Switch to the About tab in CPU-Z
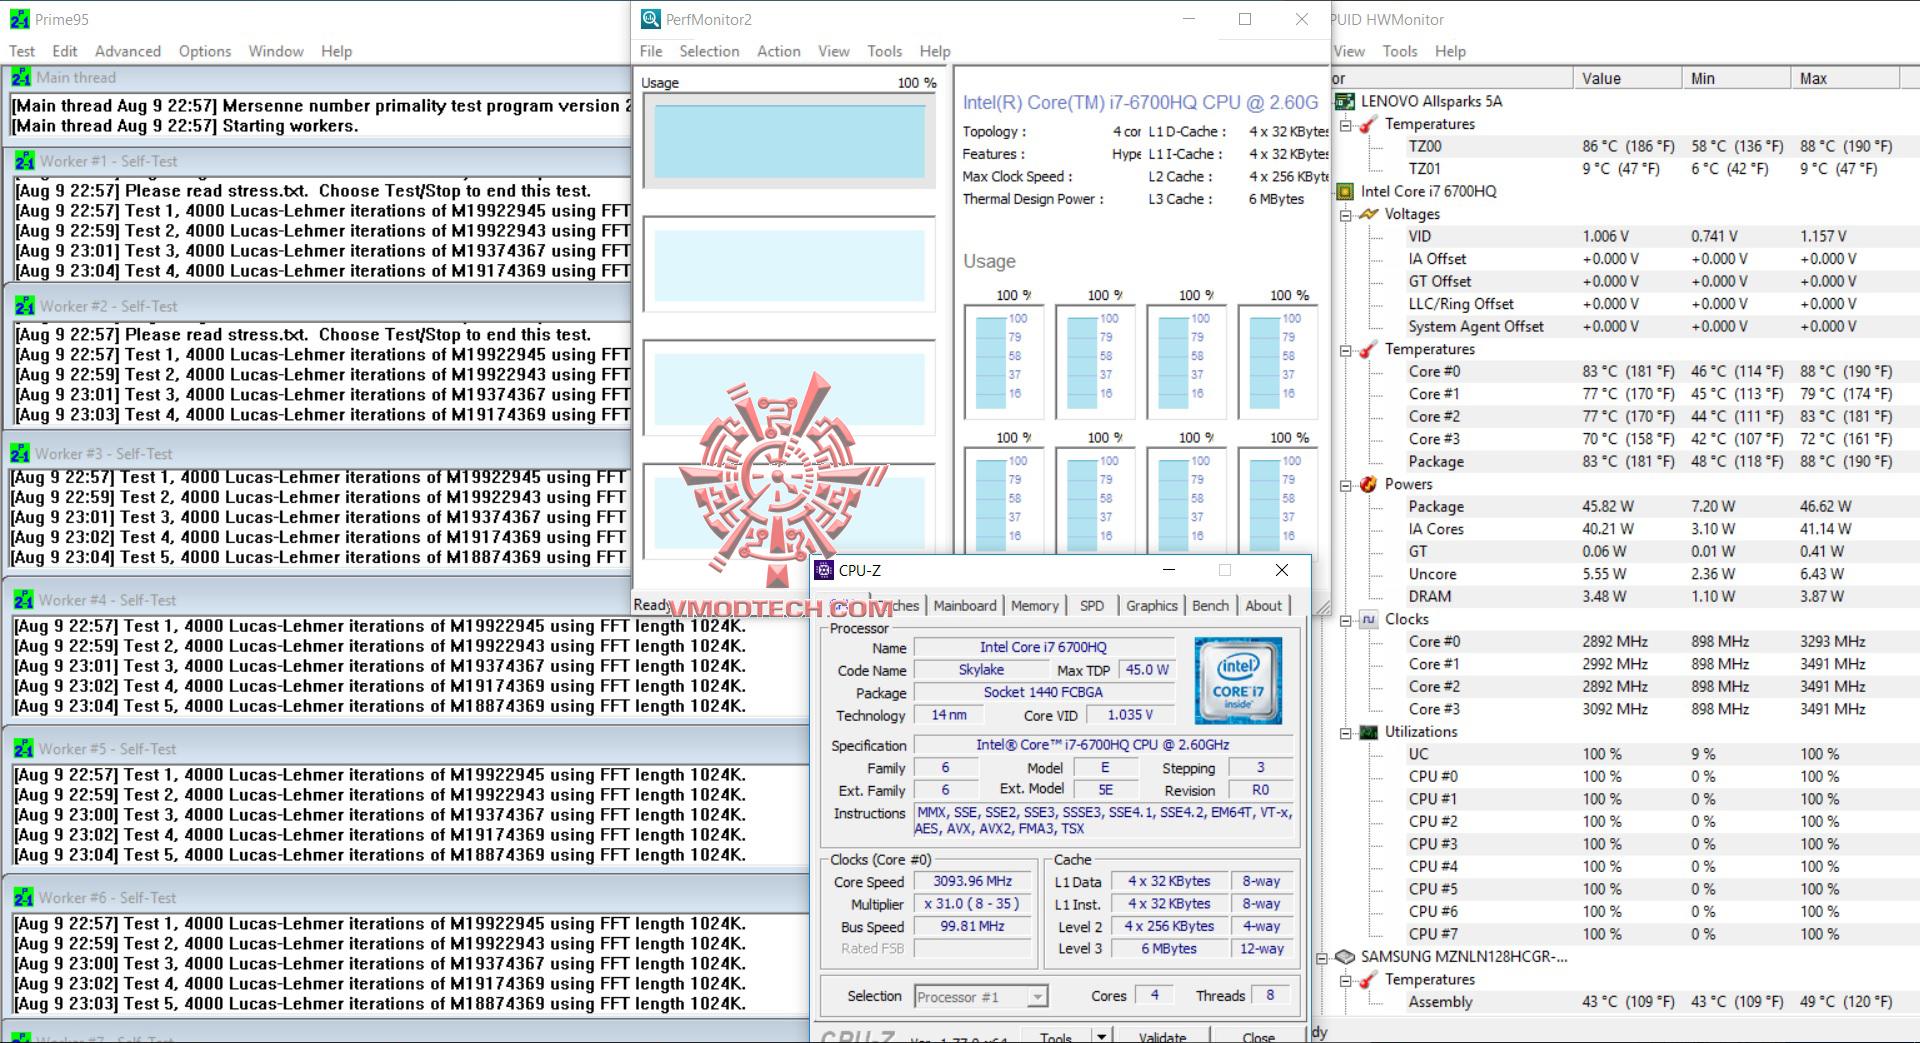Screen dimensions: 1920x1043 pos(1263,605)
